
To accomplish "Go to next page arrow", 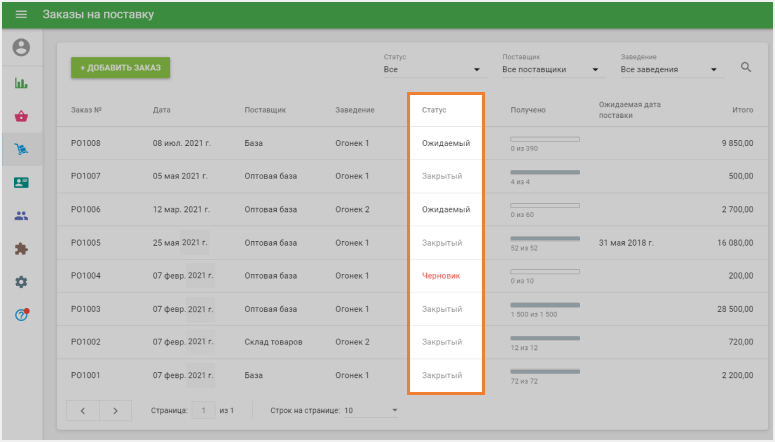I will click(x=115, y=410).
